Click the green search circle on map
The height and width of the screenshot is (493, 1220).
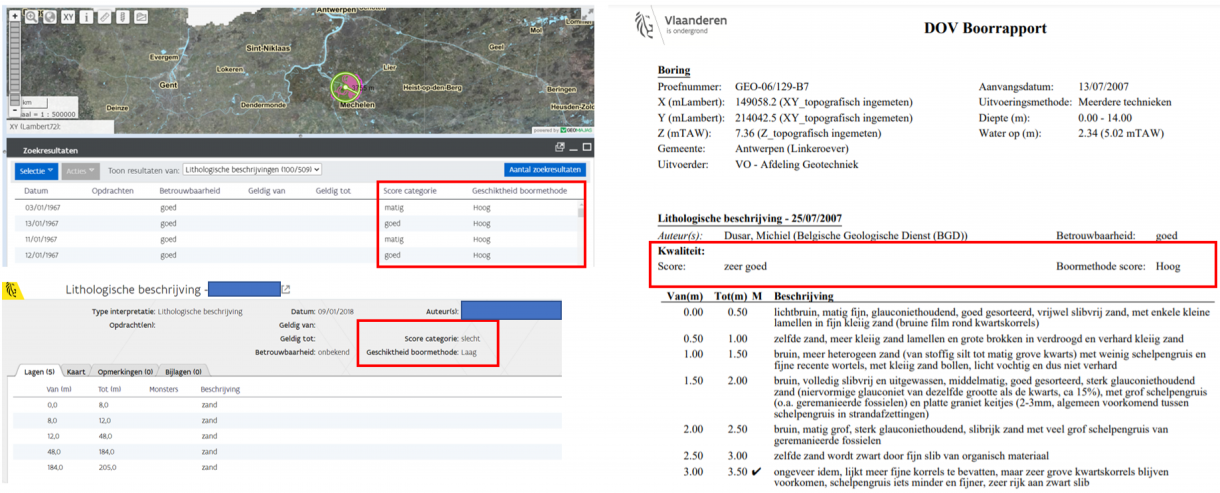[345, 88]
